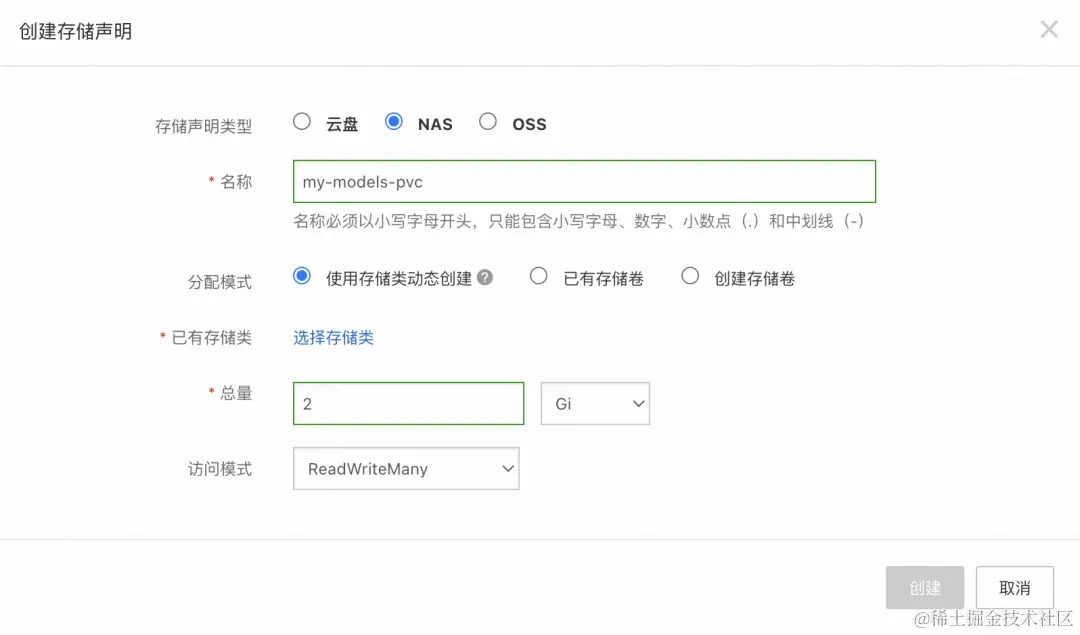Click the name field containing my-models-pvc
Screen dimensions: 1080x635
tap(584, 181)
